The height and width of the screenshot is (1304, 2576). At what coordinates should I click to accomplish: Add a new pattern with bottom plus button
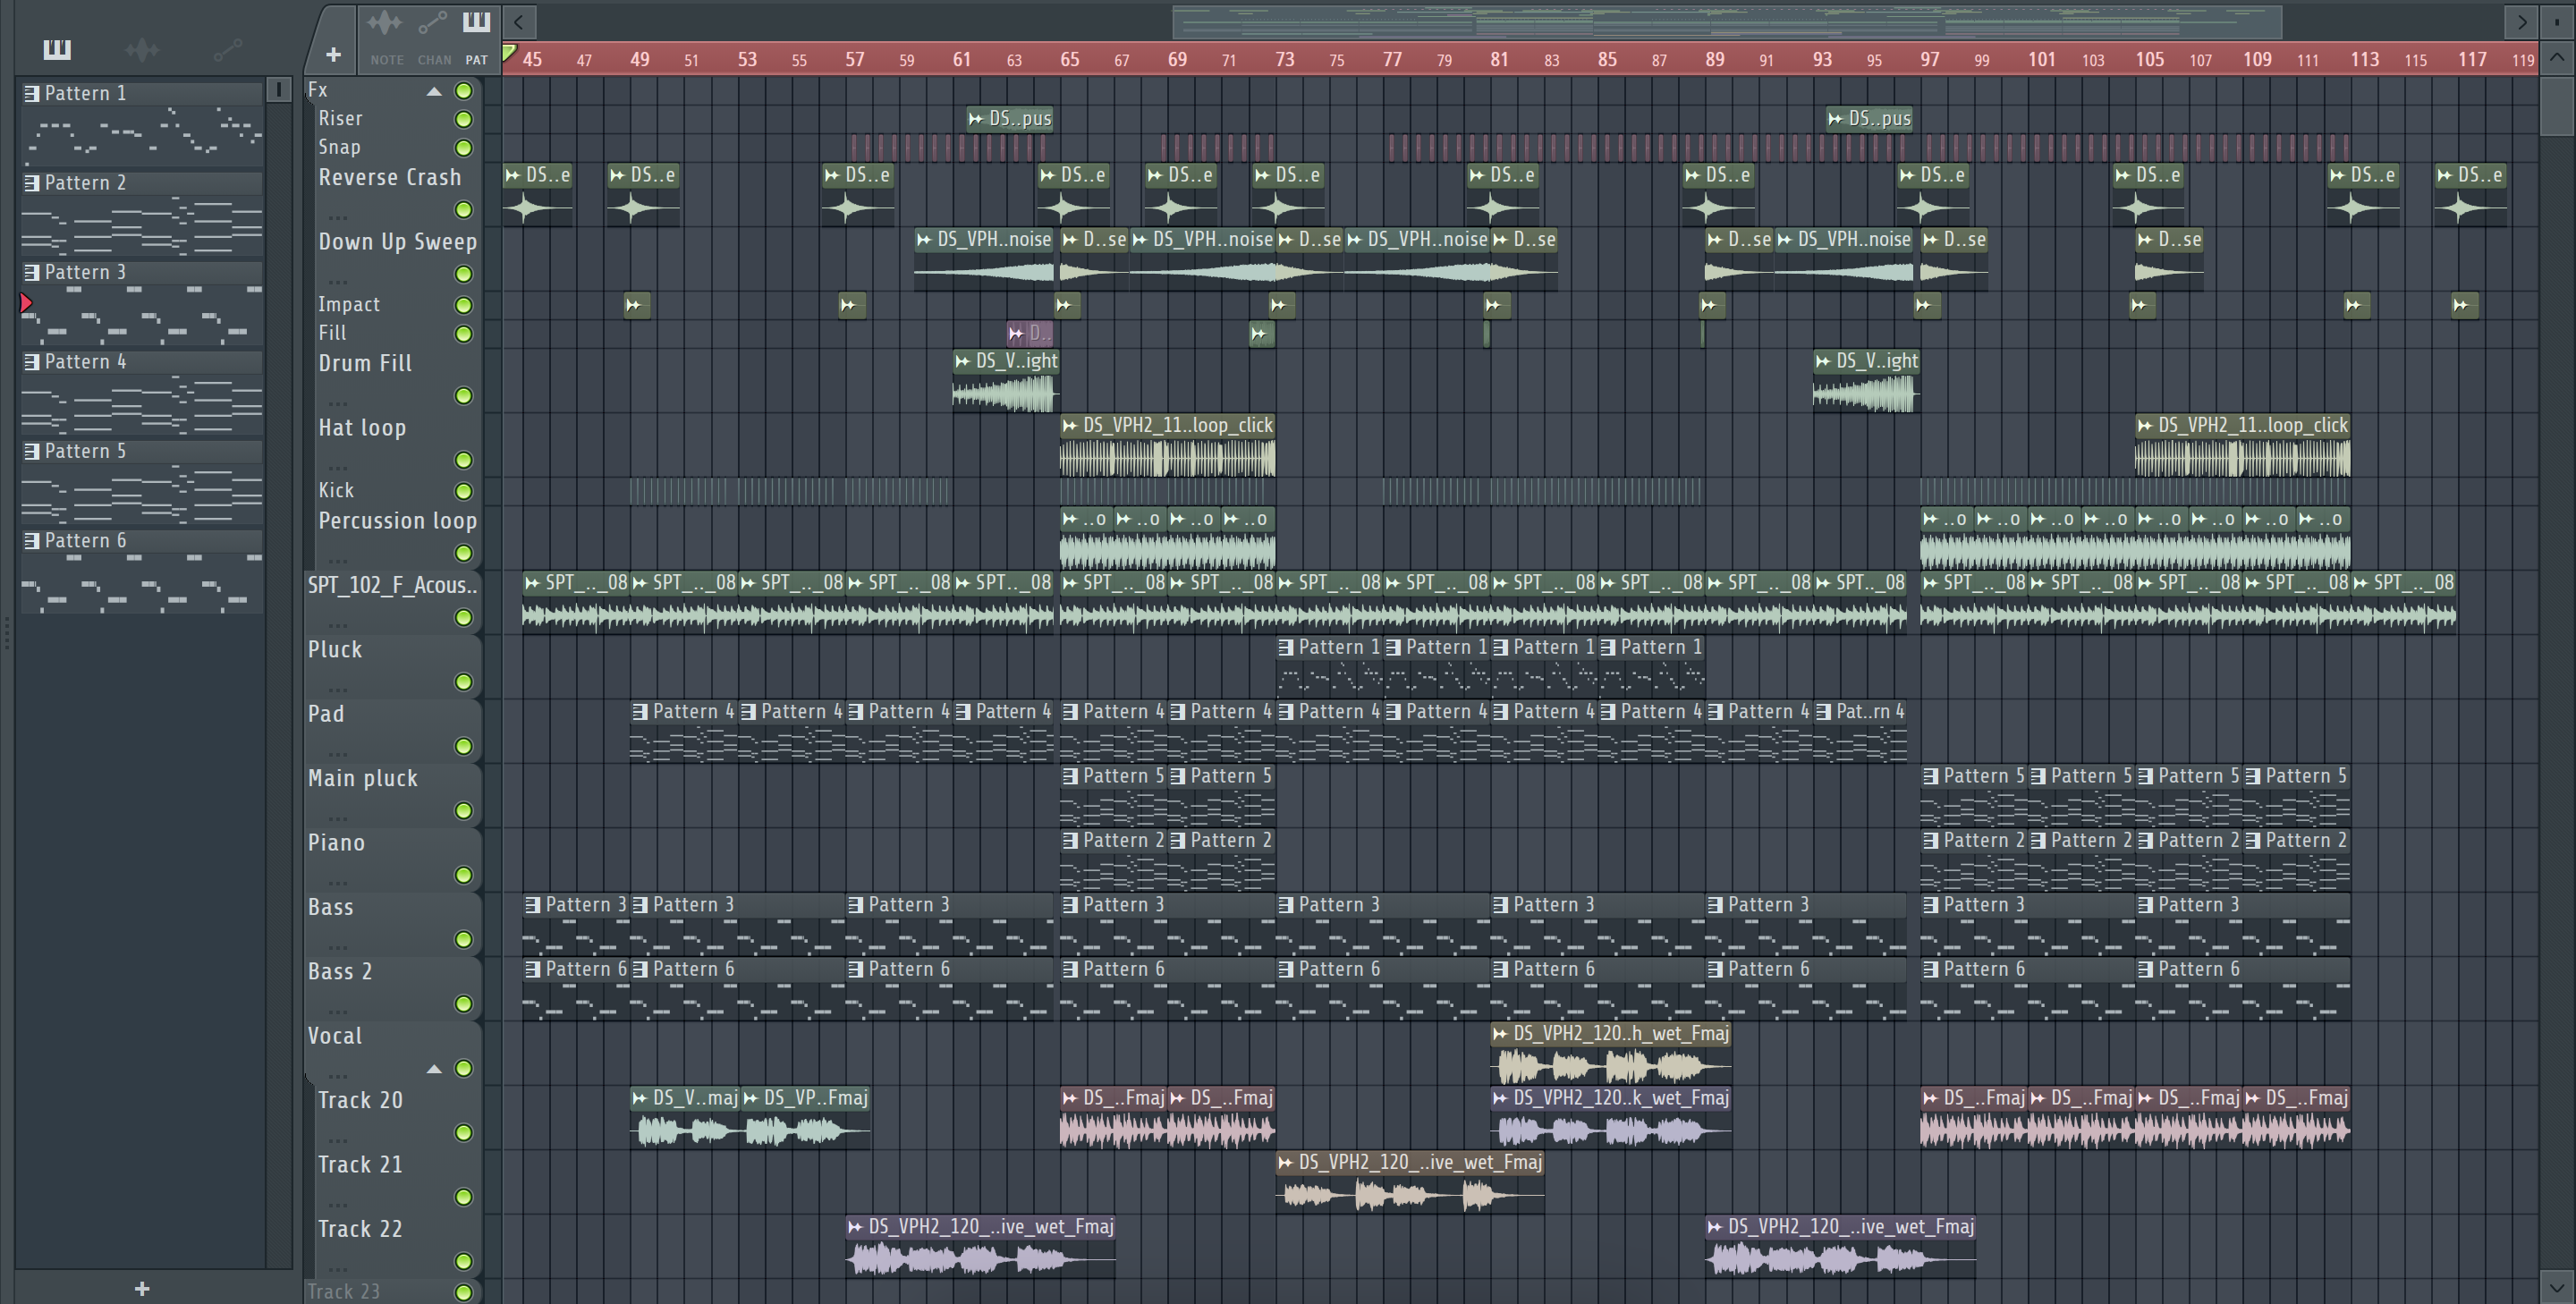(142, 1288)
